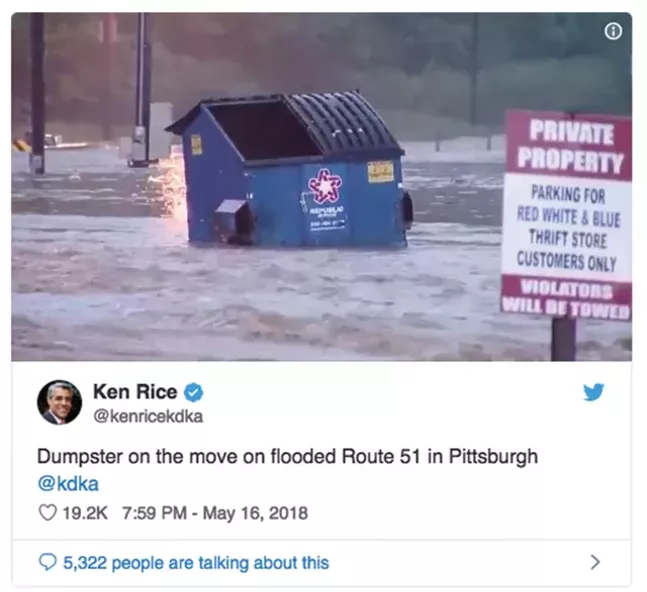The width and height of the screenshot is (647, 592).
Task: Click the tweet text about flooded Route 51
Action: (288, 456)
